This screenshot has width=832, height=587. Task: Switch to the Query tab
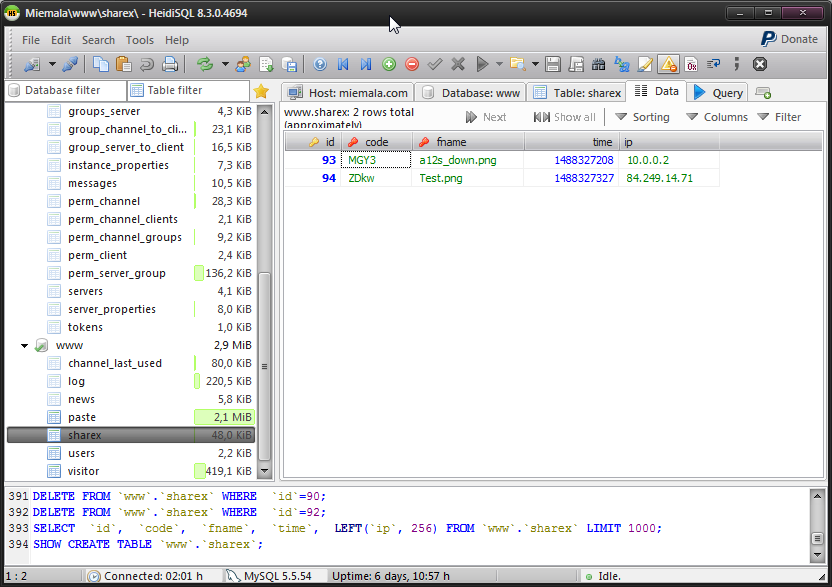coord(718,92)
